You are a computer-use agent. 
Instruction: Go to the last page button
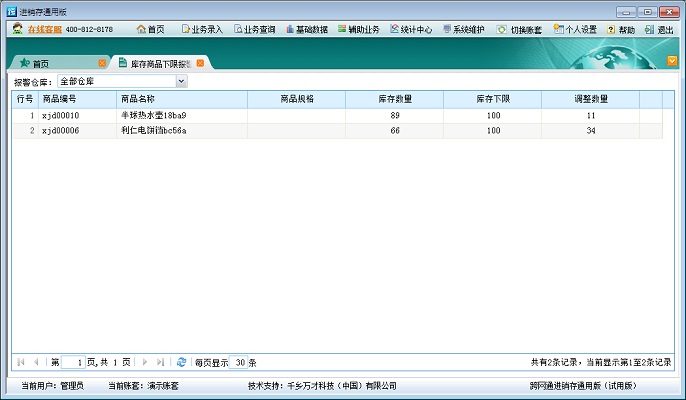(161, 362)
